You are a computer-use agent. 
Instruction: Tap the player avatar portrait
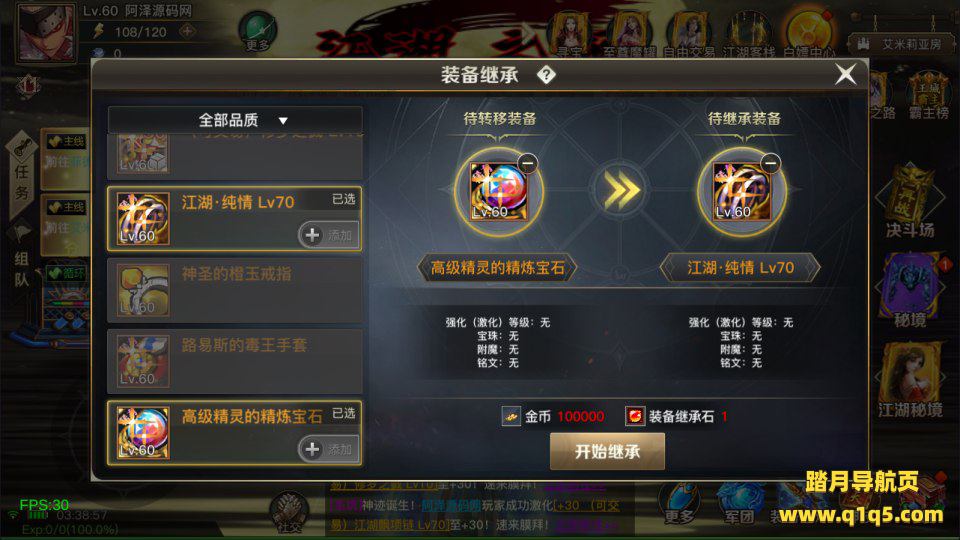click(x=47, y=32)
